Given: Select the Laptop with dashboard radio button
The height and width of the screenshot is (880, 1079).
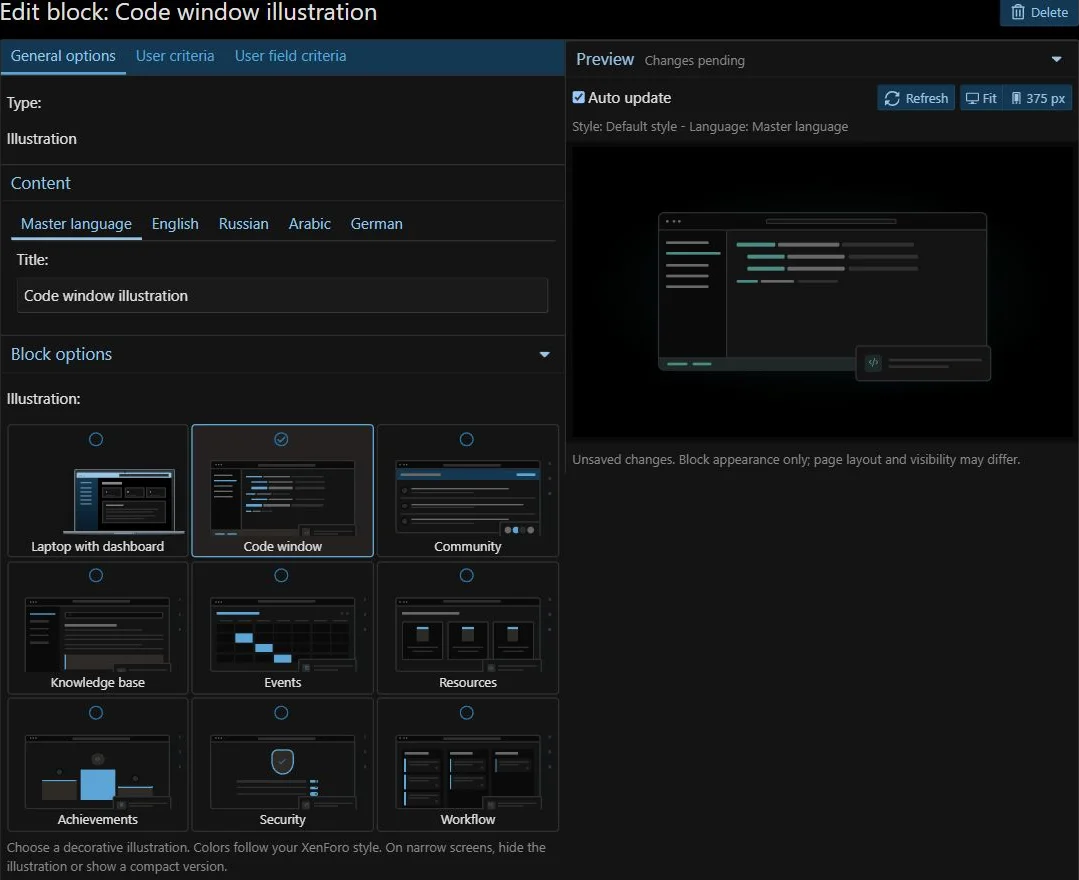Looking at the screenshot, I should (x=96, y=440).
